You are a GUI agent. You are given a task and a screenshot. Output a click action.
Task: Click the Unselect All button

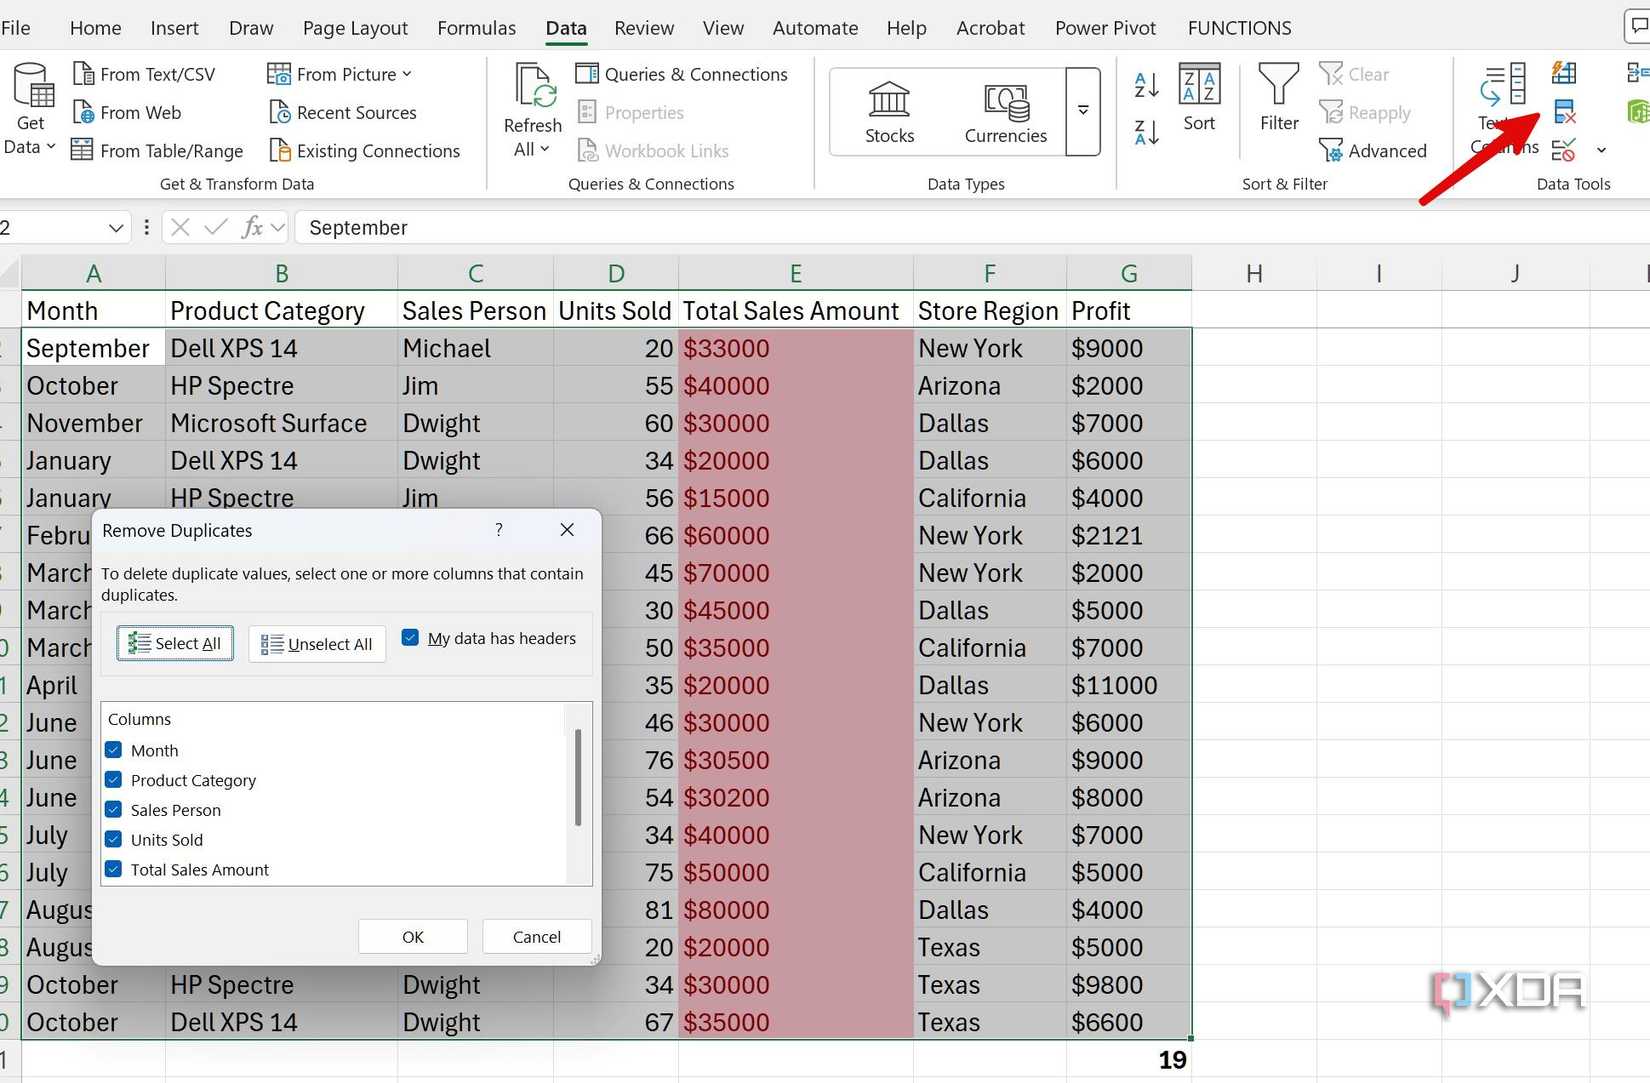(x=316, y=643)
